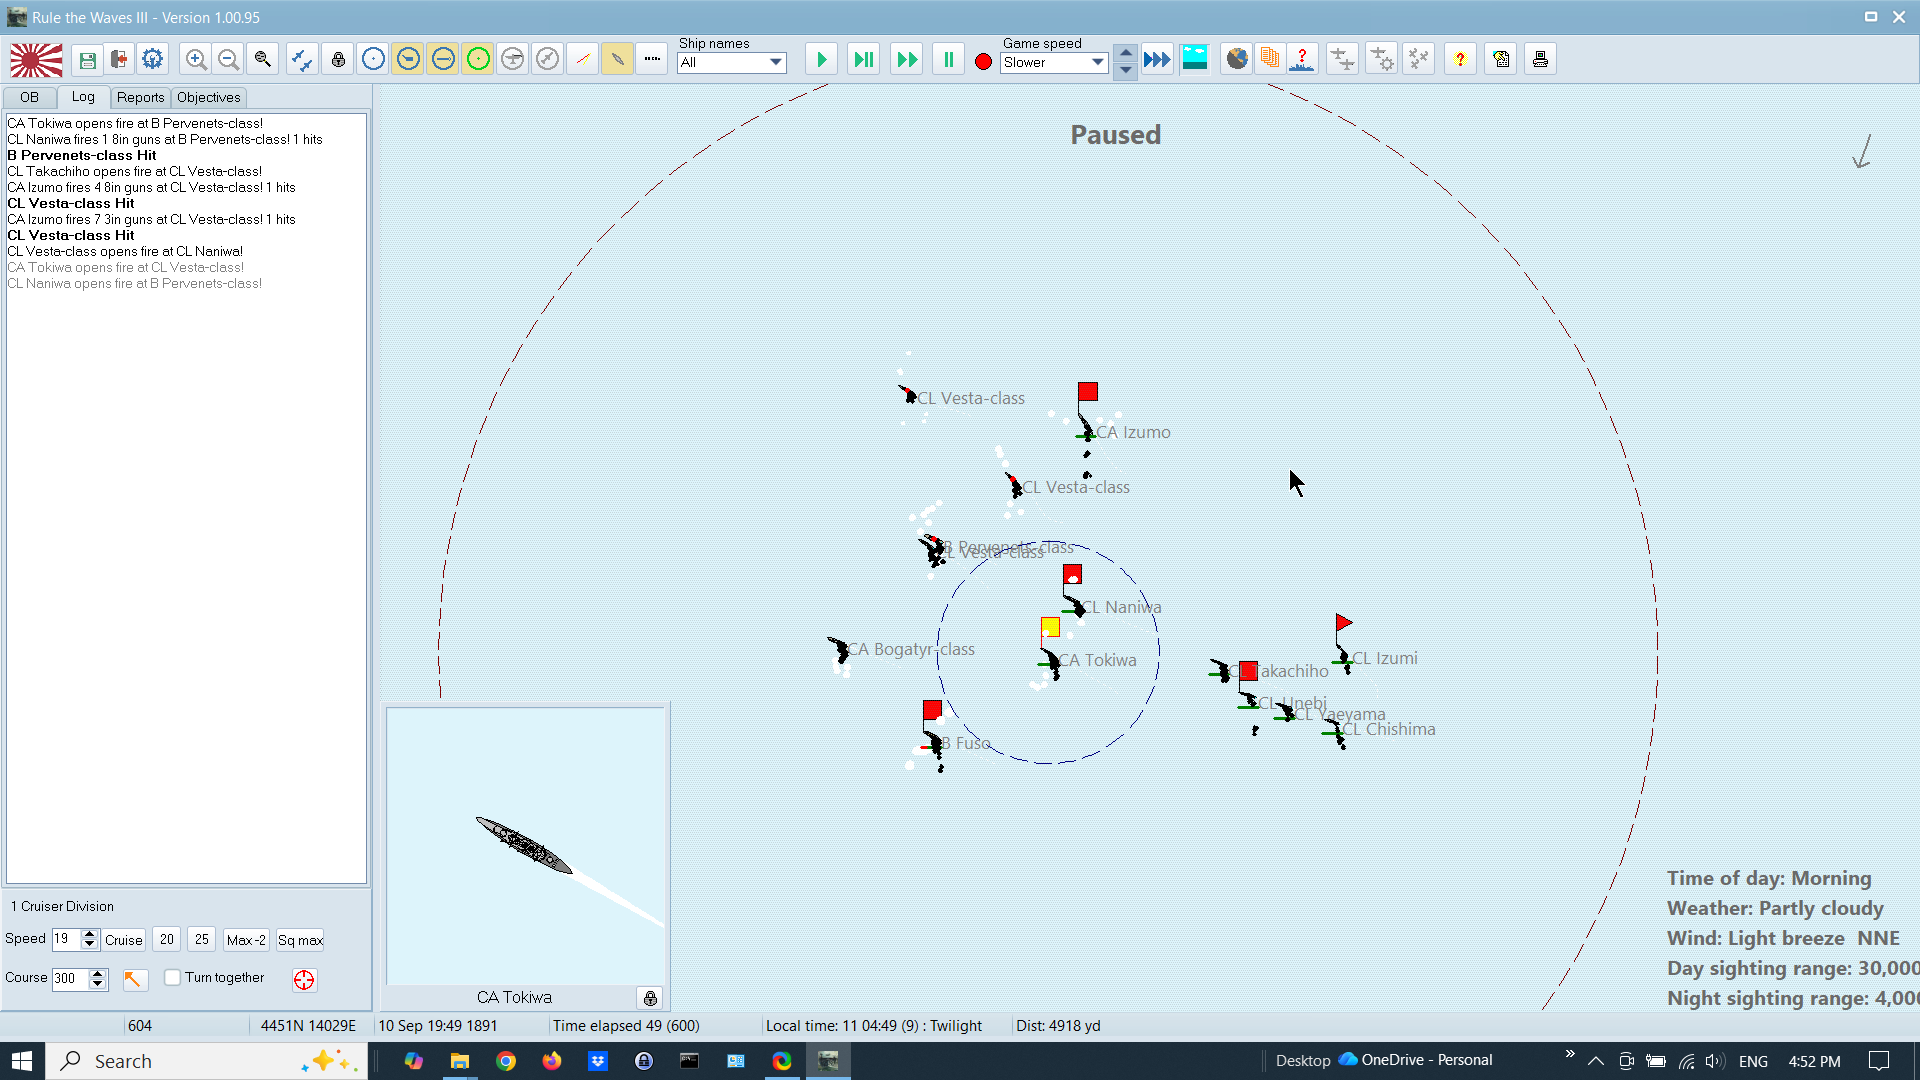The image size is (1920, 1080).
Task: Zoom in on the battle map
Action: pos(196,60)
